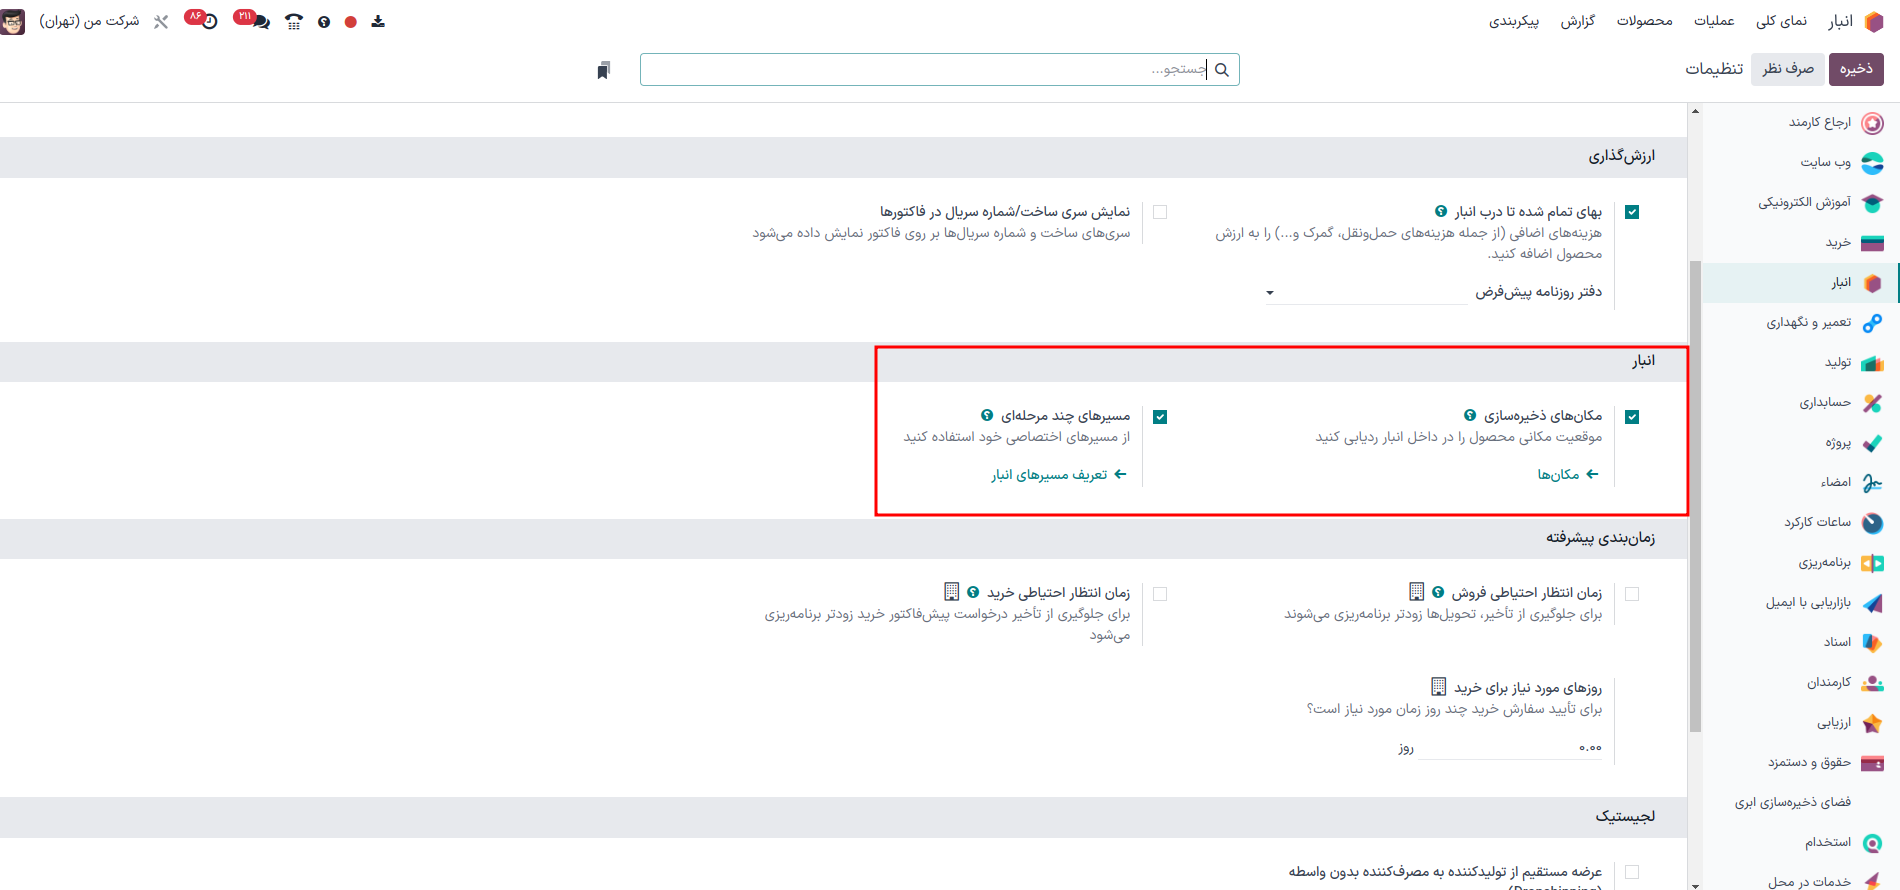Open the دفتر روزنامه پیش‌فرض dropdown
Screen dimensions: 1900x890
[x=1366, y=292]
